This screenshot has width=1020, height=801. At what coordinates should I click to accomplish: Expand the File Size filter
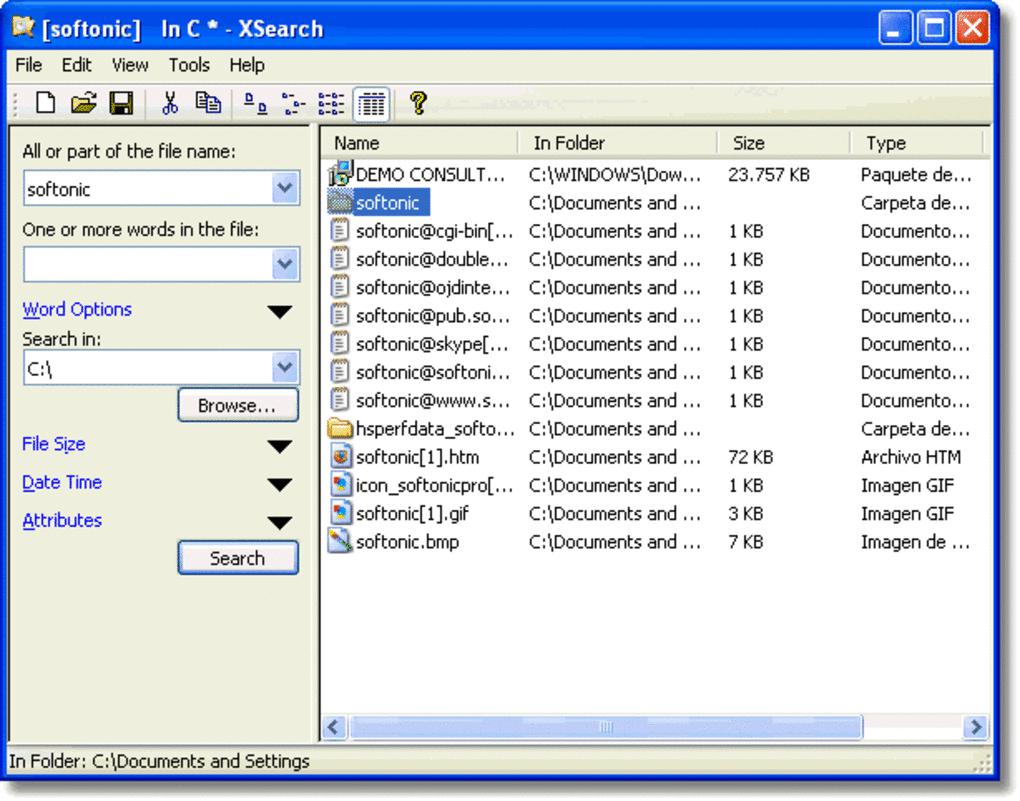(x=280, y=444)
